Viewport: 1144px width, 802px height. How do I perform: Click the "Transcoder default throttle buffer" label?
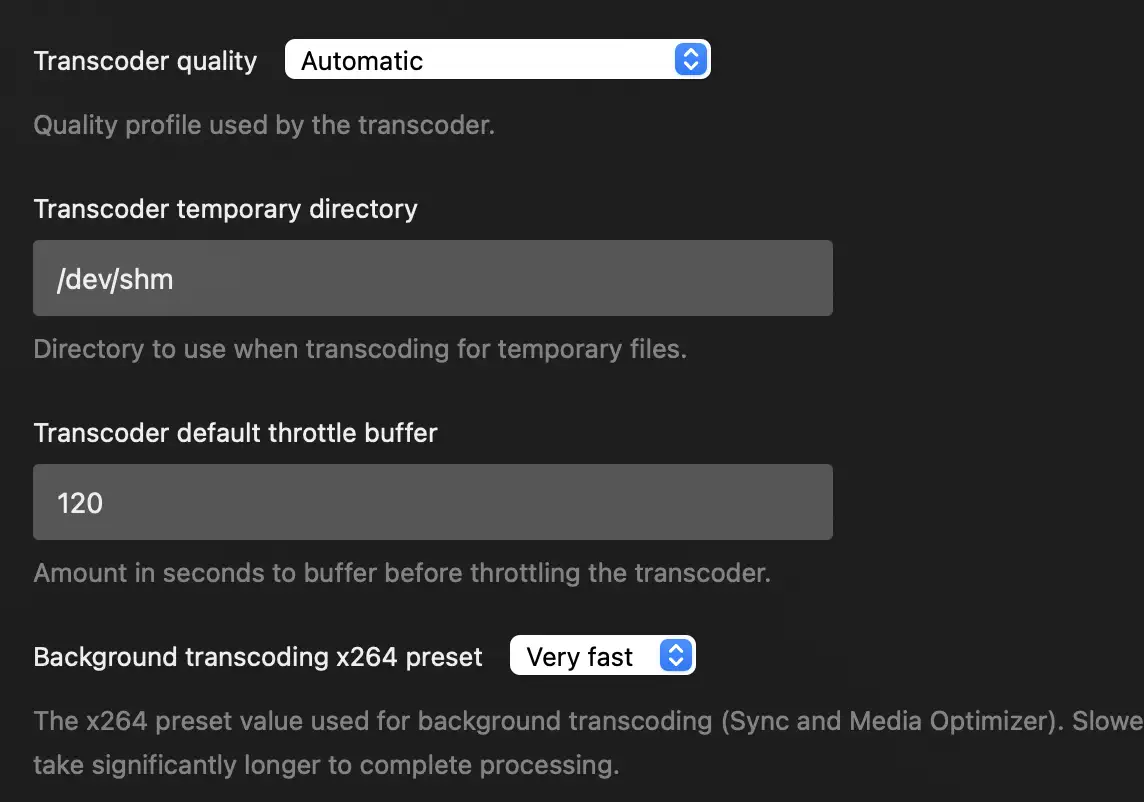[x=235, y=433]
